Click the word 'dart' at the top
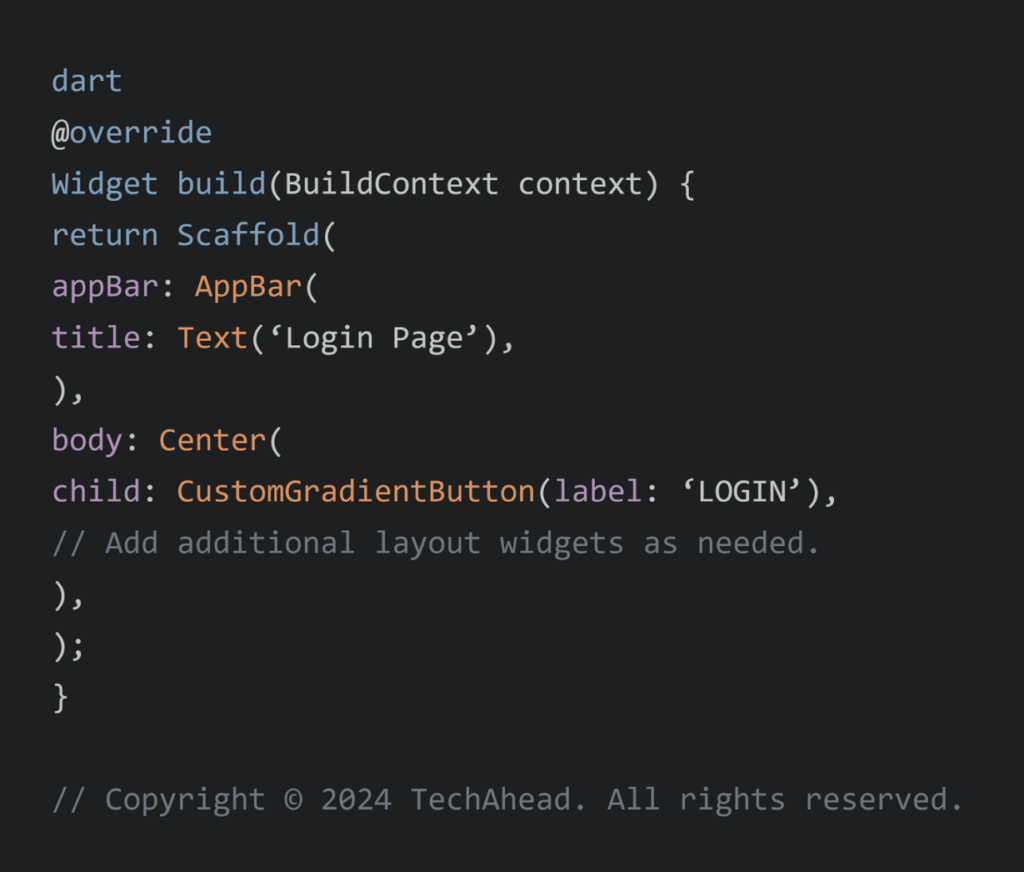Screen dimensions: 1024x872 pos(87,81)
